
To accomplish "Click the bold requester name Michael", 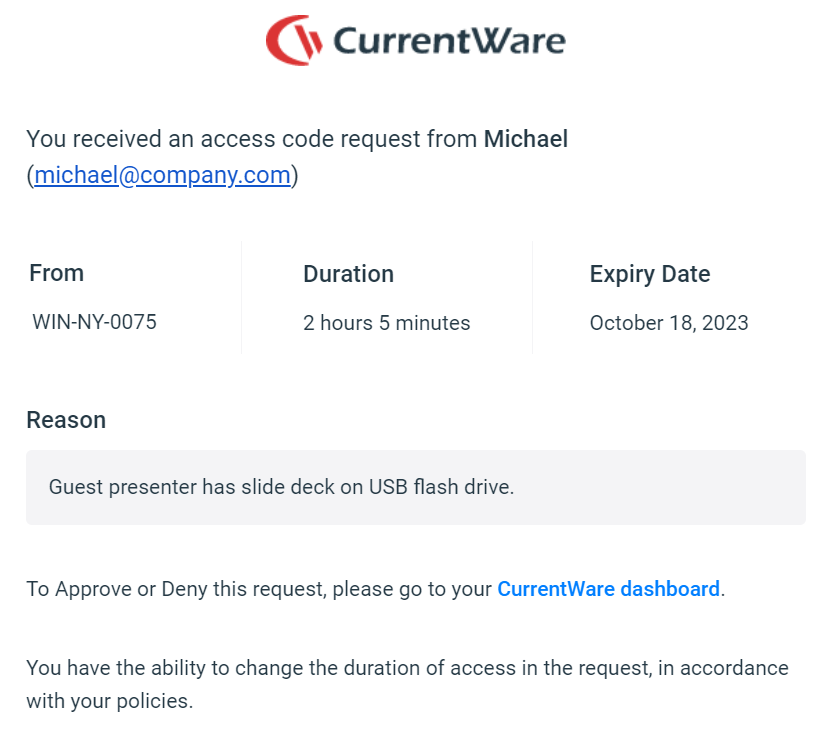I will [526, 139].
